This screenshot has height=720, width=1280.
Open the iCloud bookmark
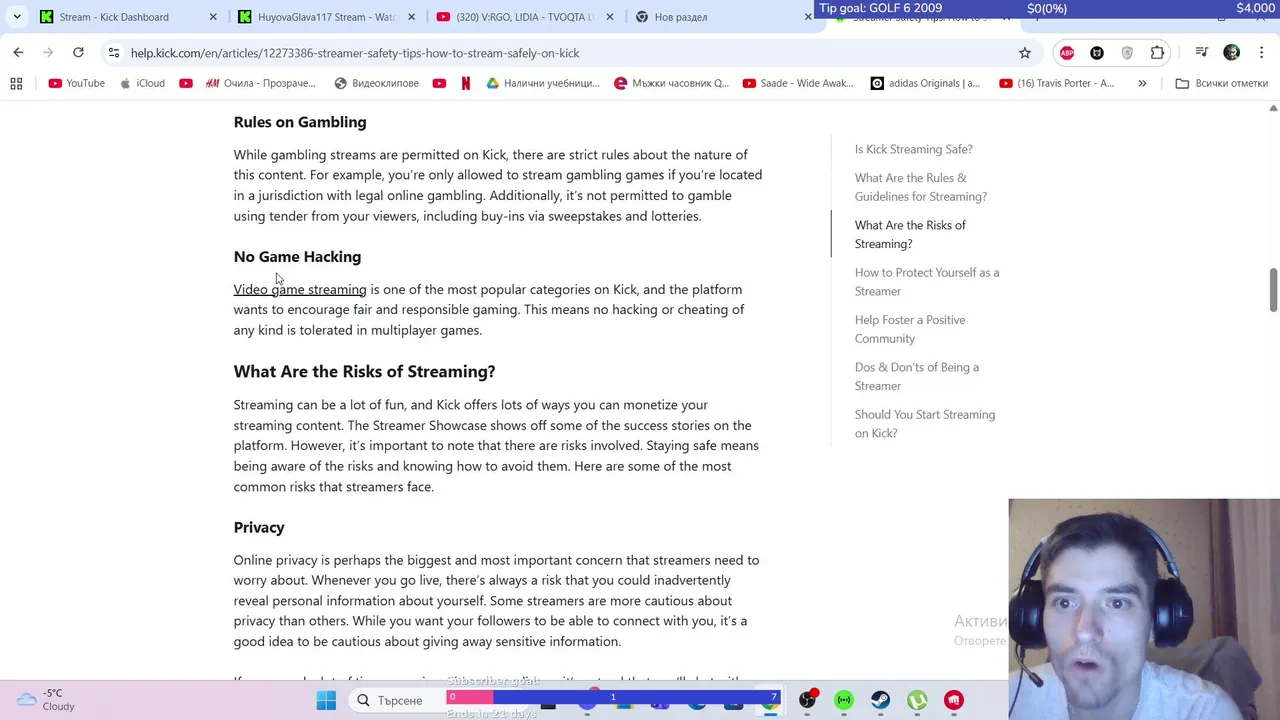pyautogui.click(x=141, y=83)
